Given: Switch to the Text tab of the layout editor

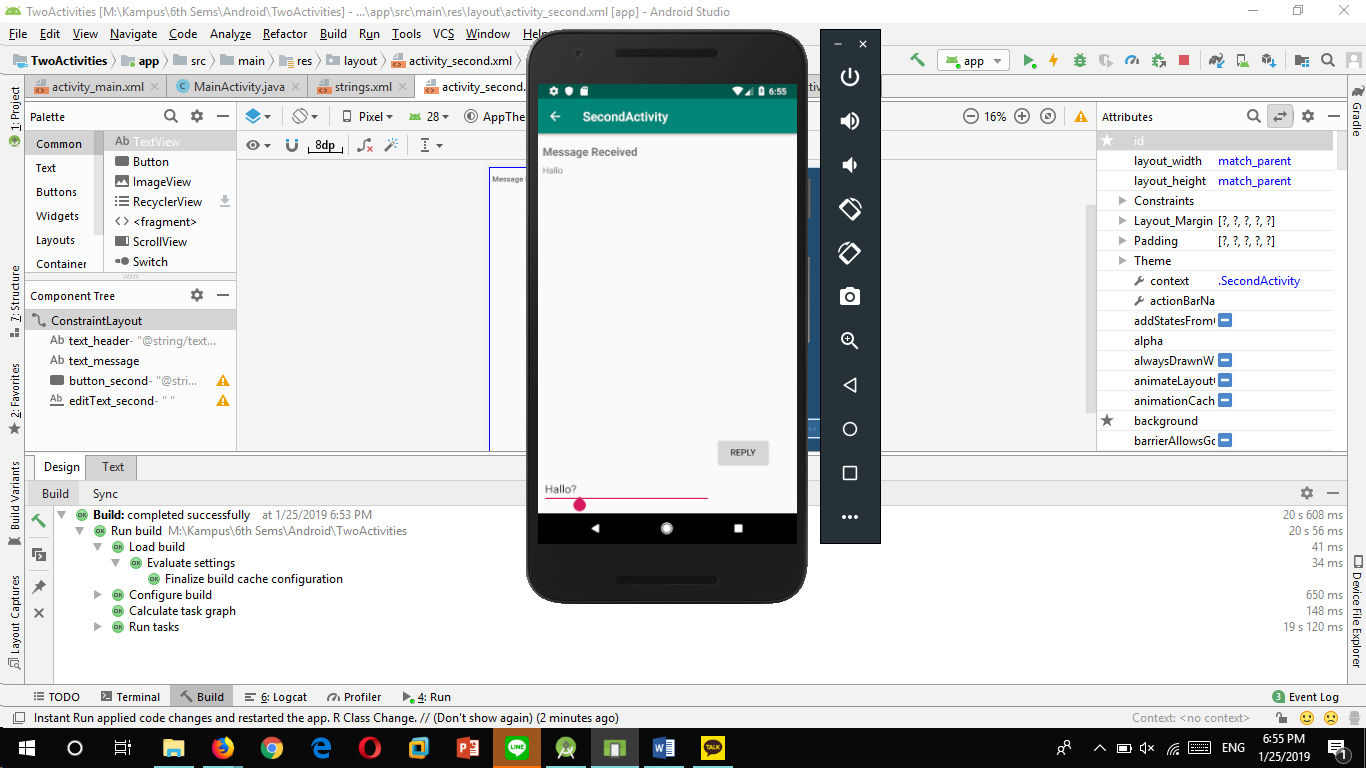Looking at the screenshot, I should 111,466.
